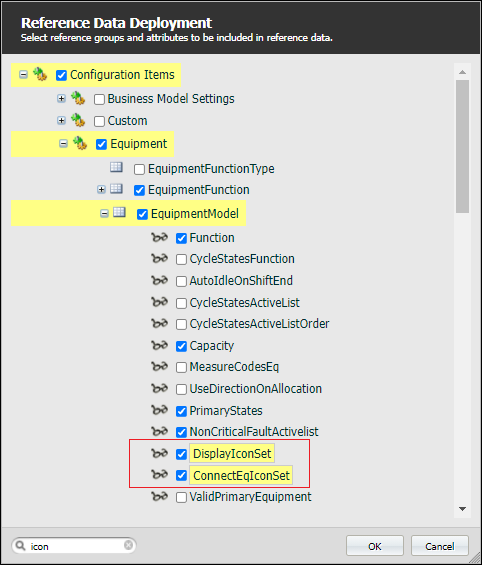Screen dimensions: 482x565
Task: Uncheck the ConnectEqIconSet checkbox
Action: pos(181,475)
